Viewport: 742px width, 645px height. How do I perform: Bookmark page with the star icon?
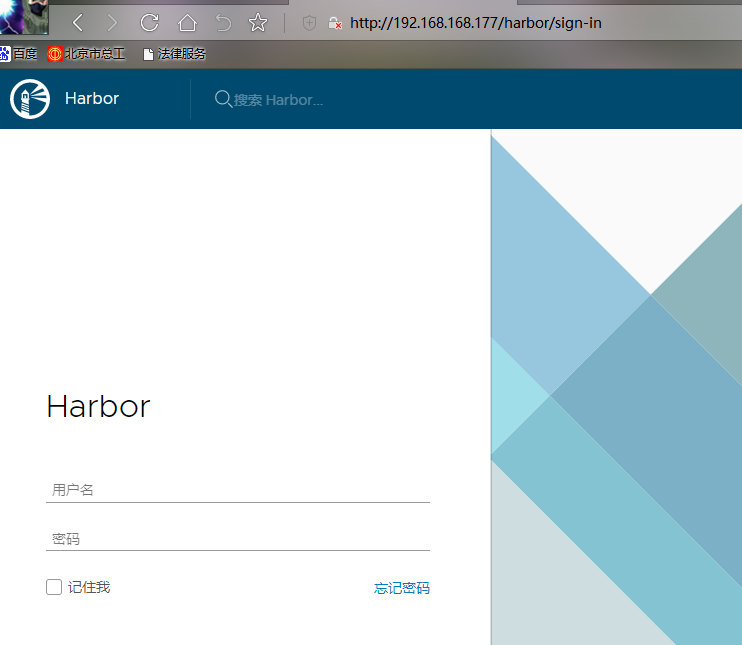point(258,23)
